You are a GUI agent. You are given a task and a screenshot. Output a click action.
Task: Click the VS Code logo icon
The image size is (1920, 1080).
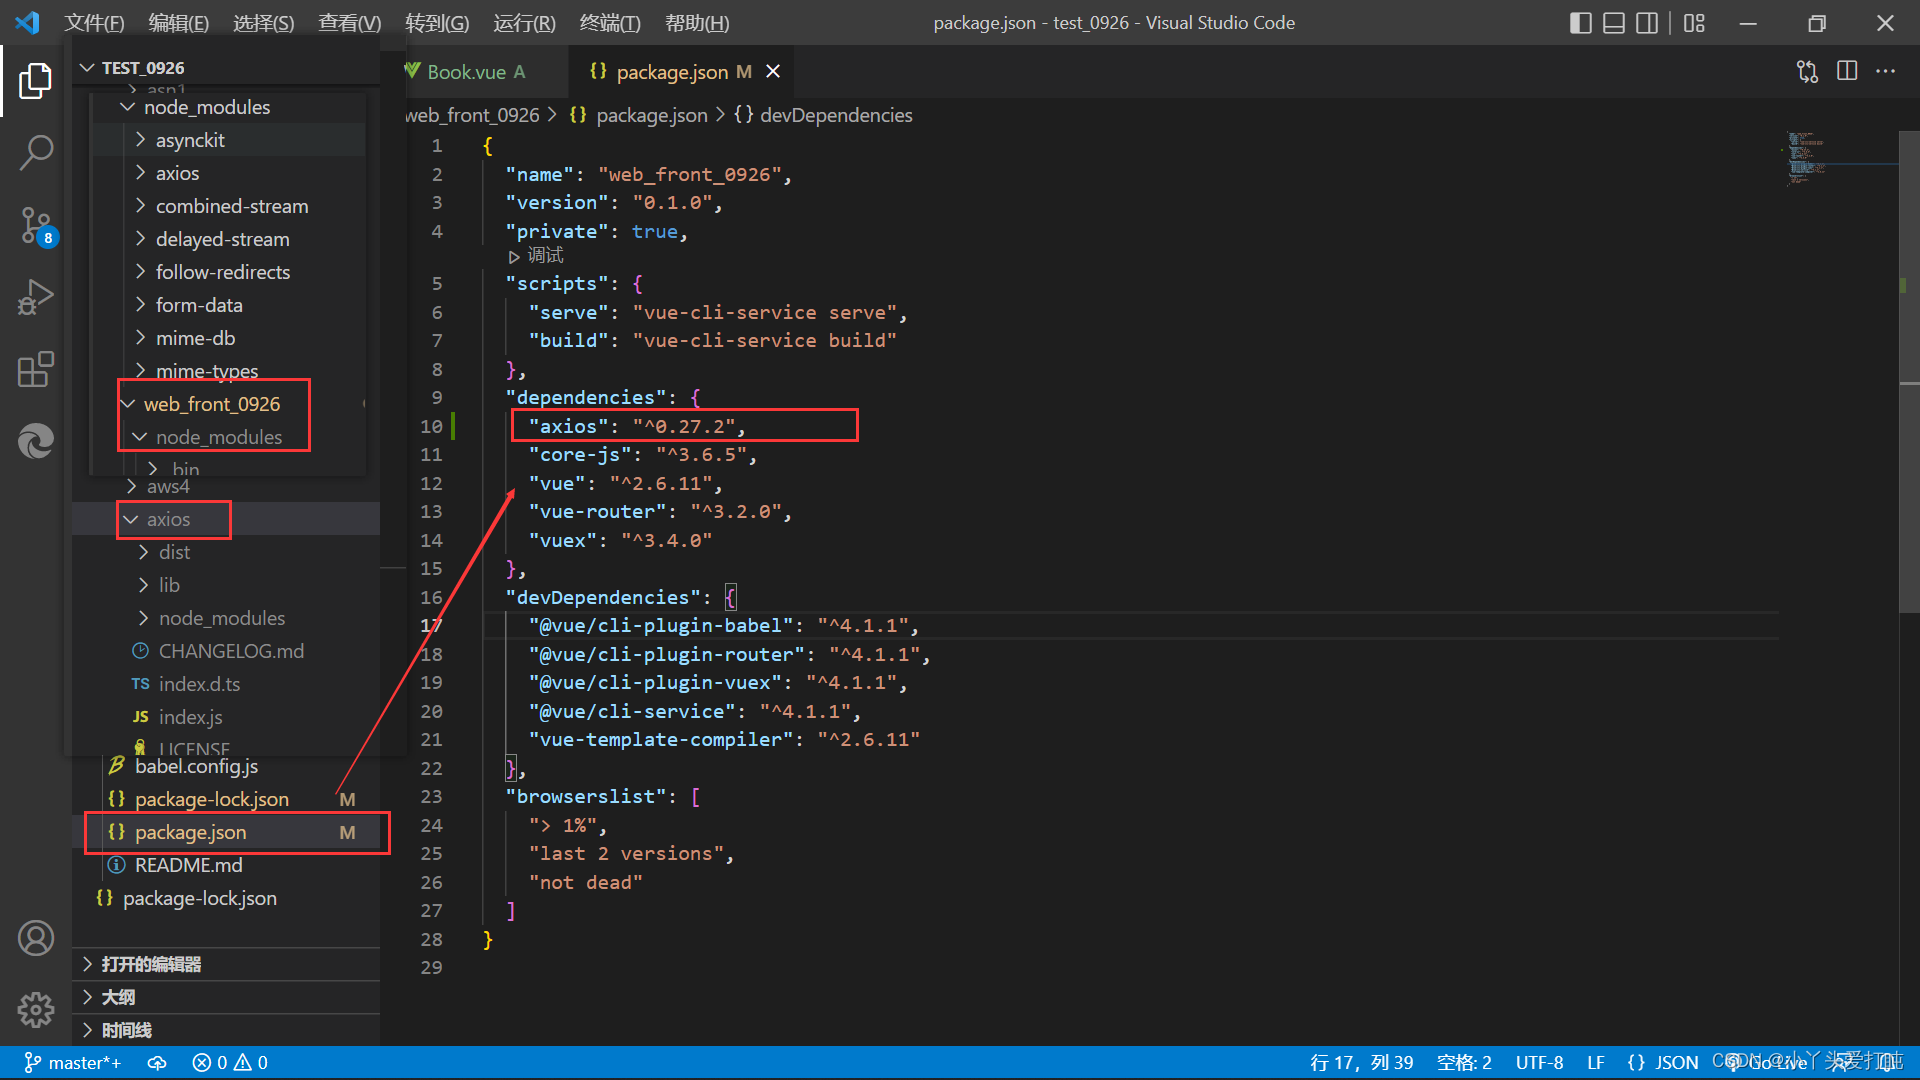point(28,22)
